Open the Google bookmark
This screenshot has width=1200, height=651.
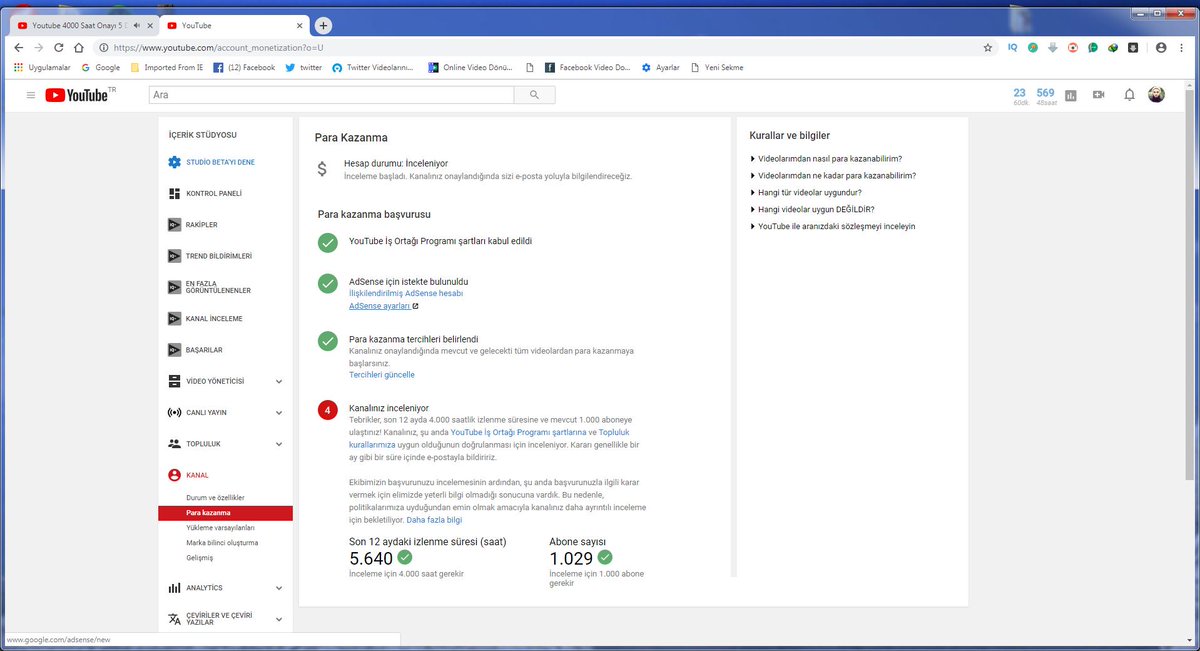click(x=100, y=68)
